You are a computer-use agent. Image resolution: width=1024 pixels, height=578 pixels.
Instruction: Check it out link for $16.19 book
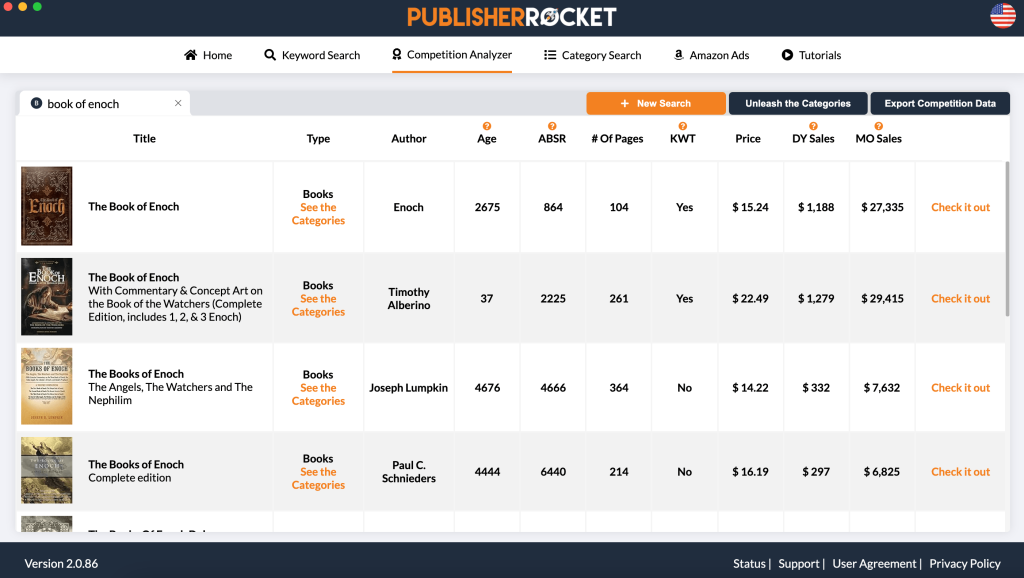[x=960, y=472]
